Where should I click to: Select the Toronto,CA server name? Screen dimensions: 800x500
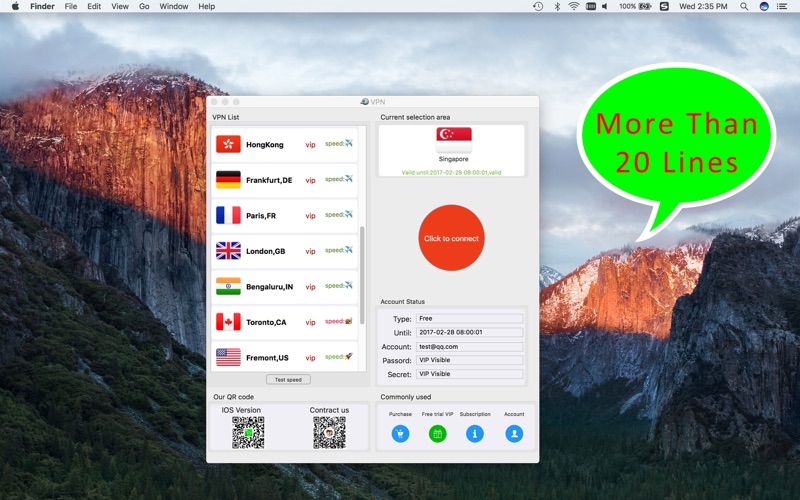pyautogui.click(x=266, y=322)
